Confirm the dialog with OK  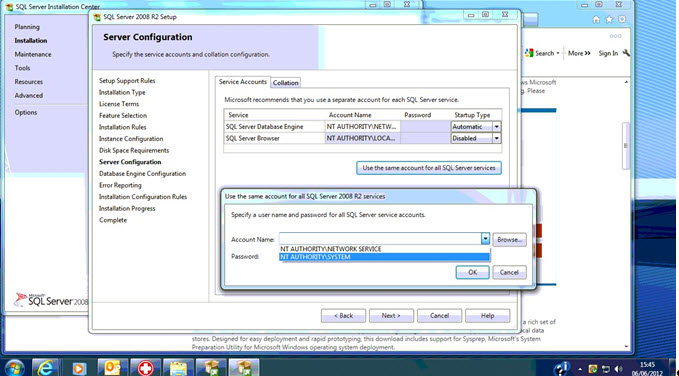(472, 272)
